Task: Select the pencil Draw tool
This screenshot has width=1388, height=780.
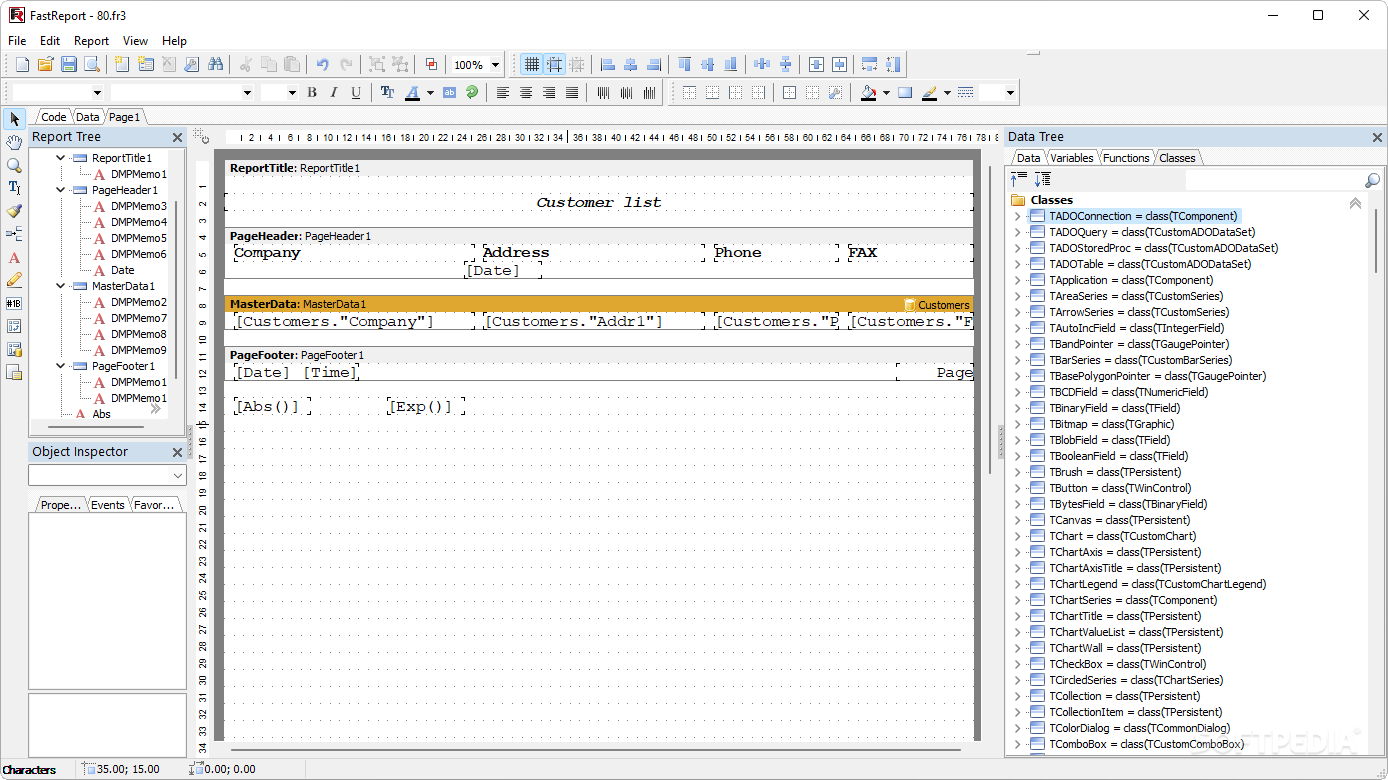Action: click(14, 280)
